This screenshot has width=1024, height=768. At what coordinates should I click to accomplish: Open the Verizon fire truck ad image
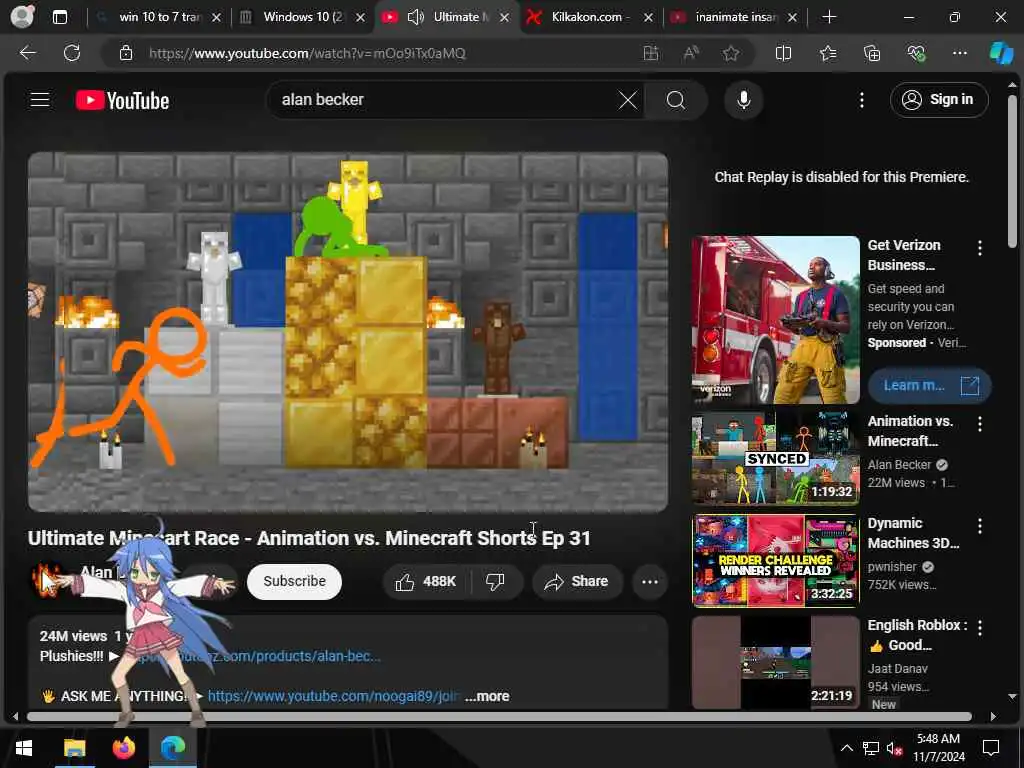(x=775, y=319)
